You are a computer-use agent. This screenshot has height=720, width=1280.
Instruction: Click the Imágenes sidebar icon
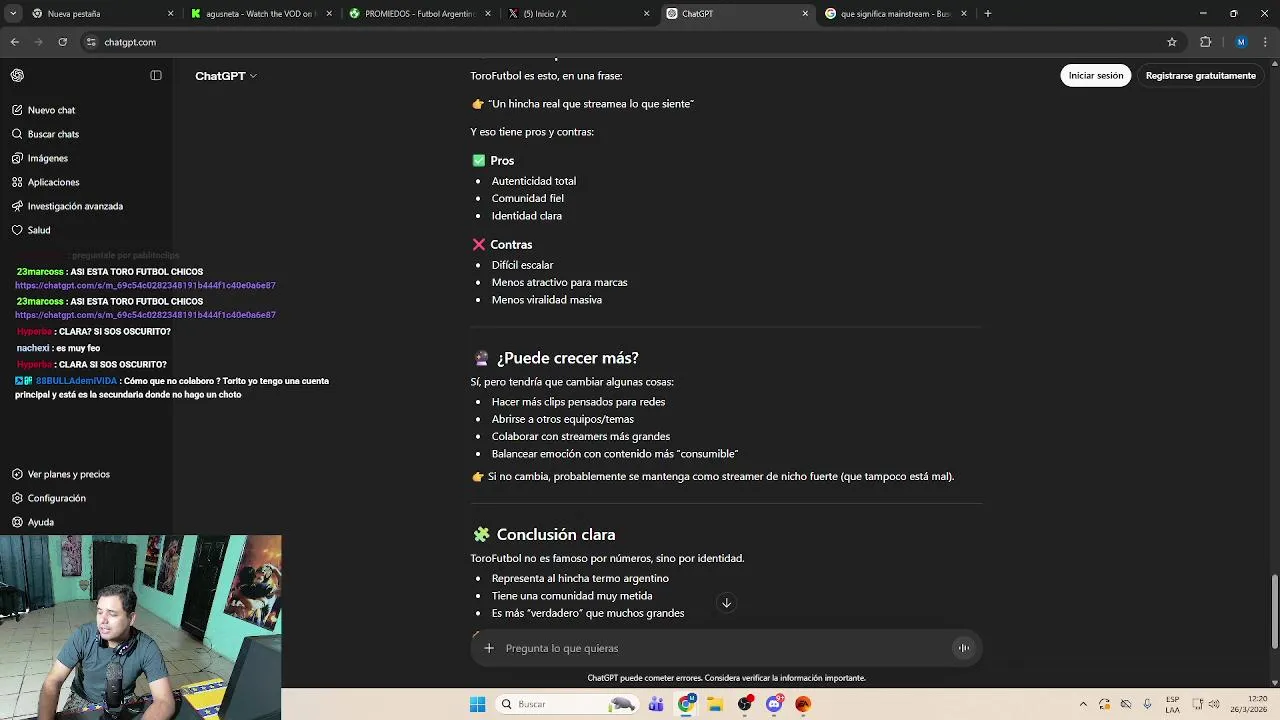pos(17,158)
